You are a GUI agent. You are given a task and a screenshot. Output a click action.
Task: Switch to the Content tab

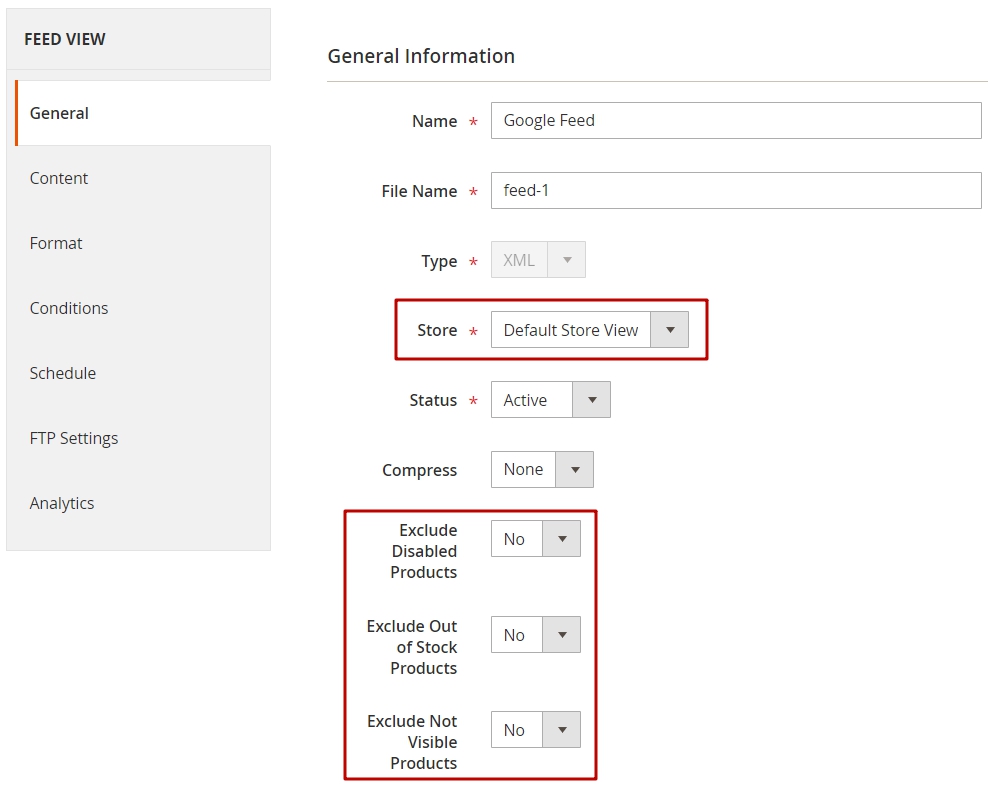pyautogui.click(x=139, y=178)
